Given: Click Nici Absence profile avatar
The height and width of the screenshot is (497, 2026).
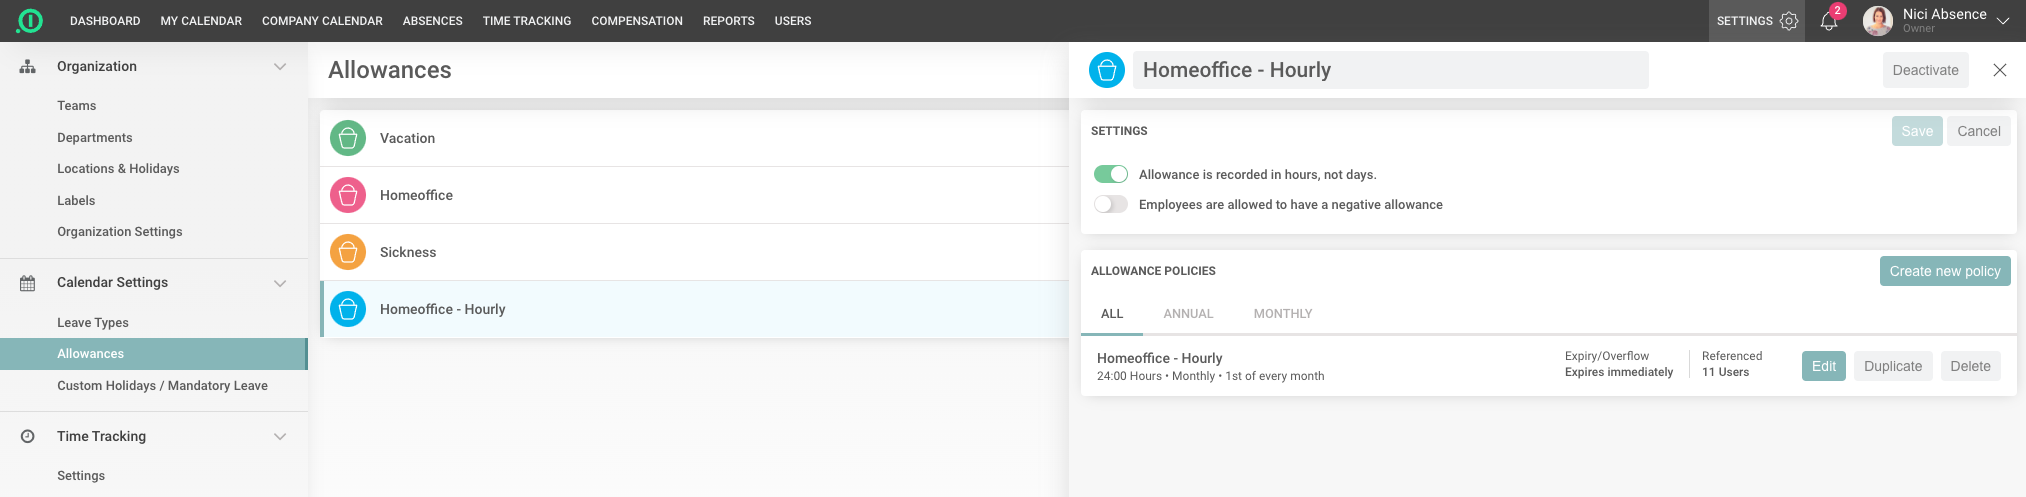Looking at the screenshot, I should click(x=1877, y=21).
